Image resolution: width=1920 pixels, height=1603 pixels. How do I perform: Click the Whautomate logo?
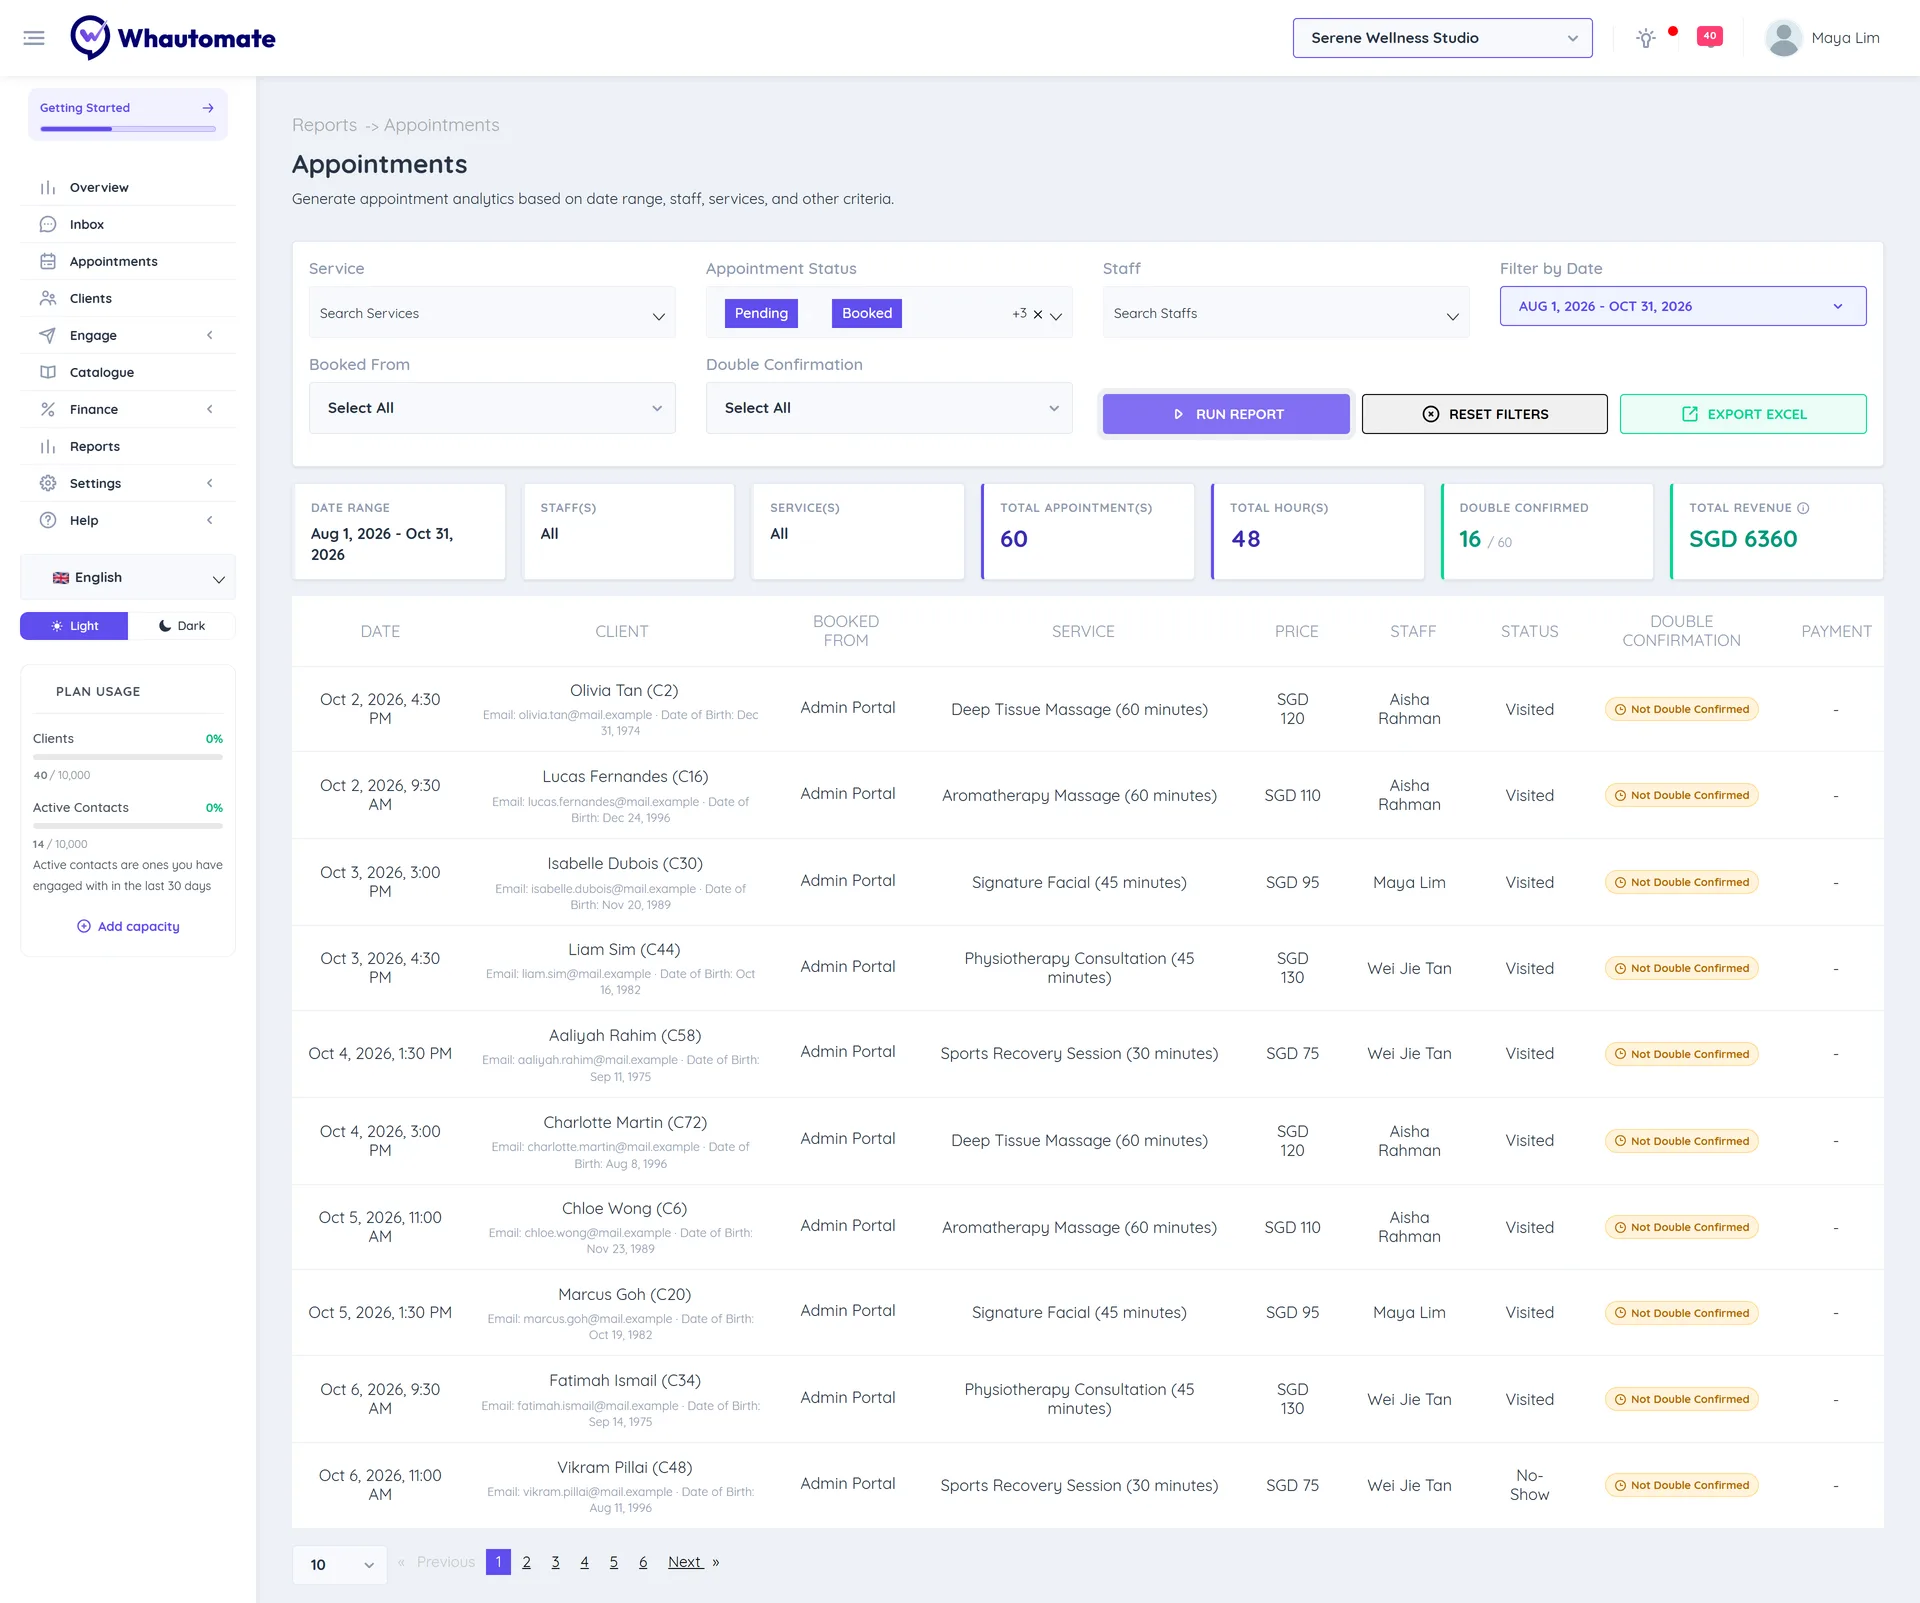tap(172, 38)
